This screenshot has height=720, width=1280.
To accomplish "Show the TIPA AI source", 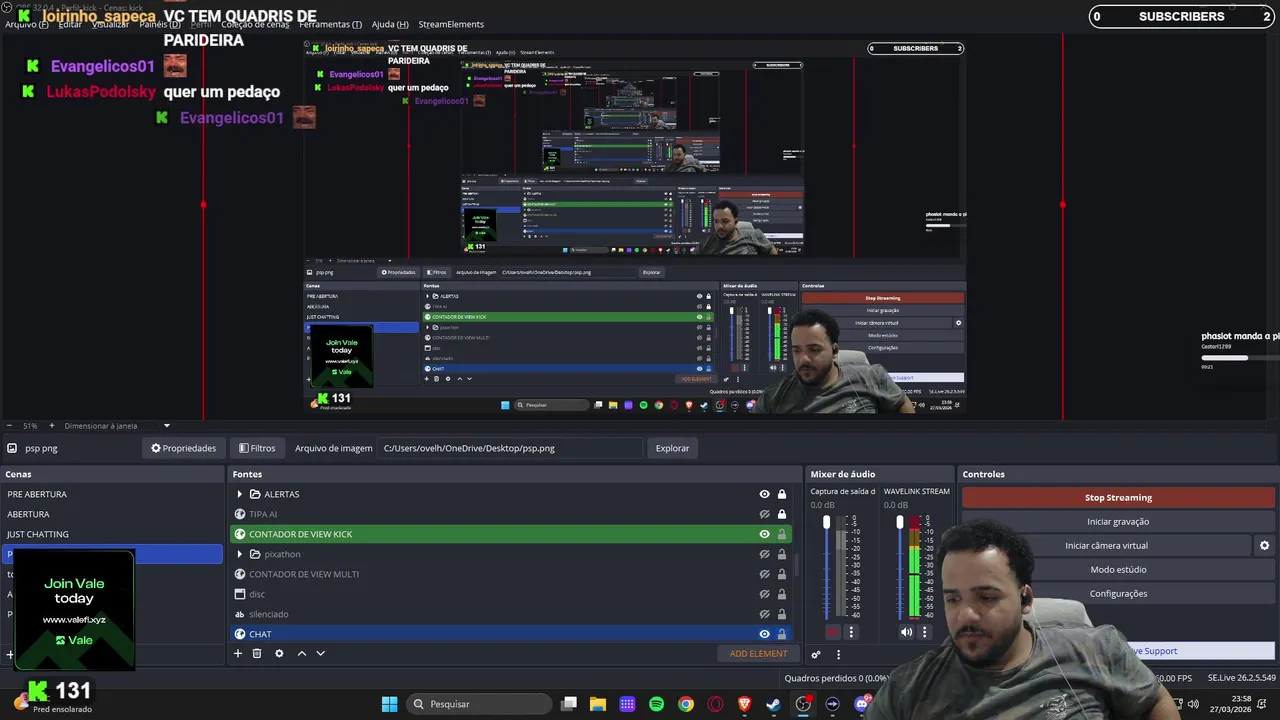I will click(765, 514).
